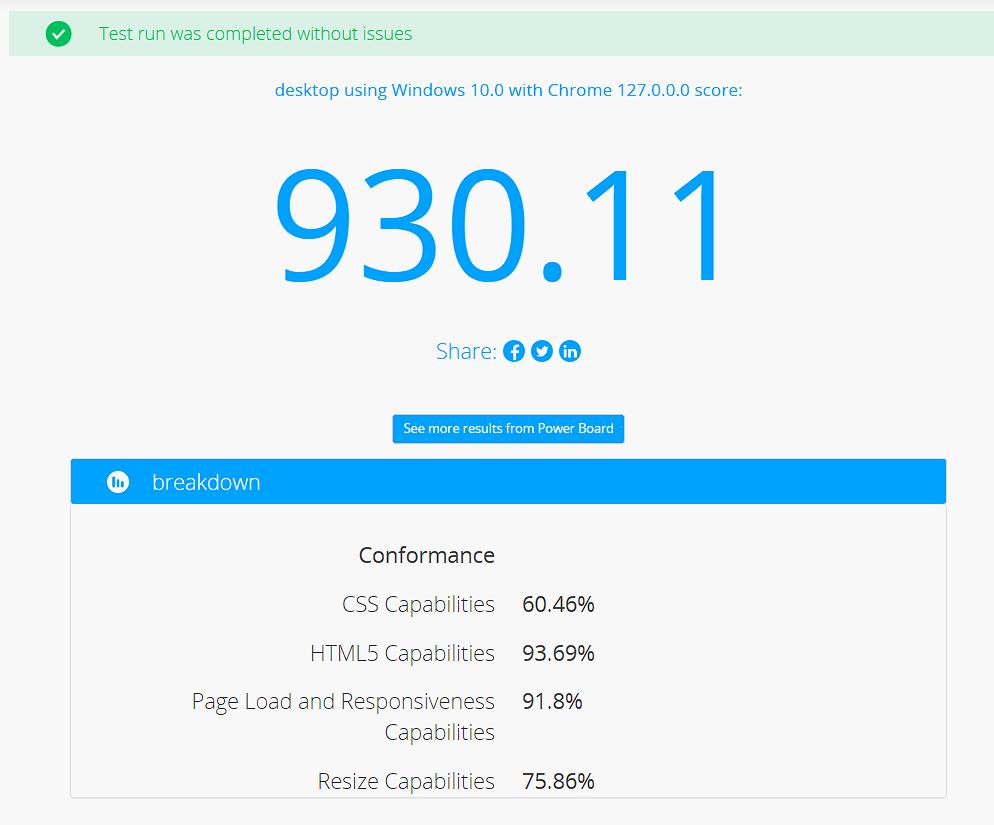Click the Share: label
The image size is (994, 825).
pyautogui.click(x=467, y=351)
